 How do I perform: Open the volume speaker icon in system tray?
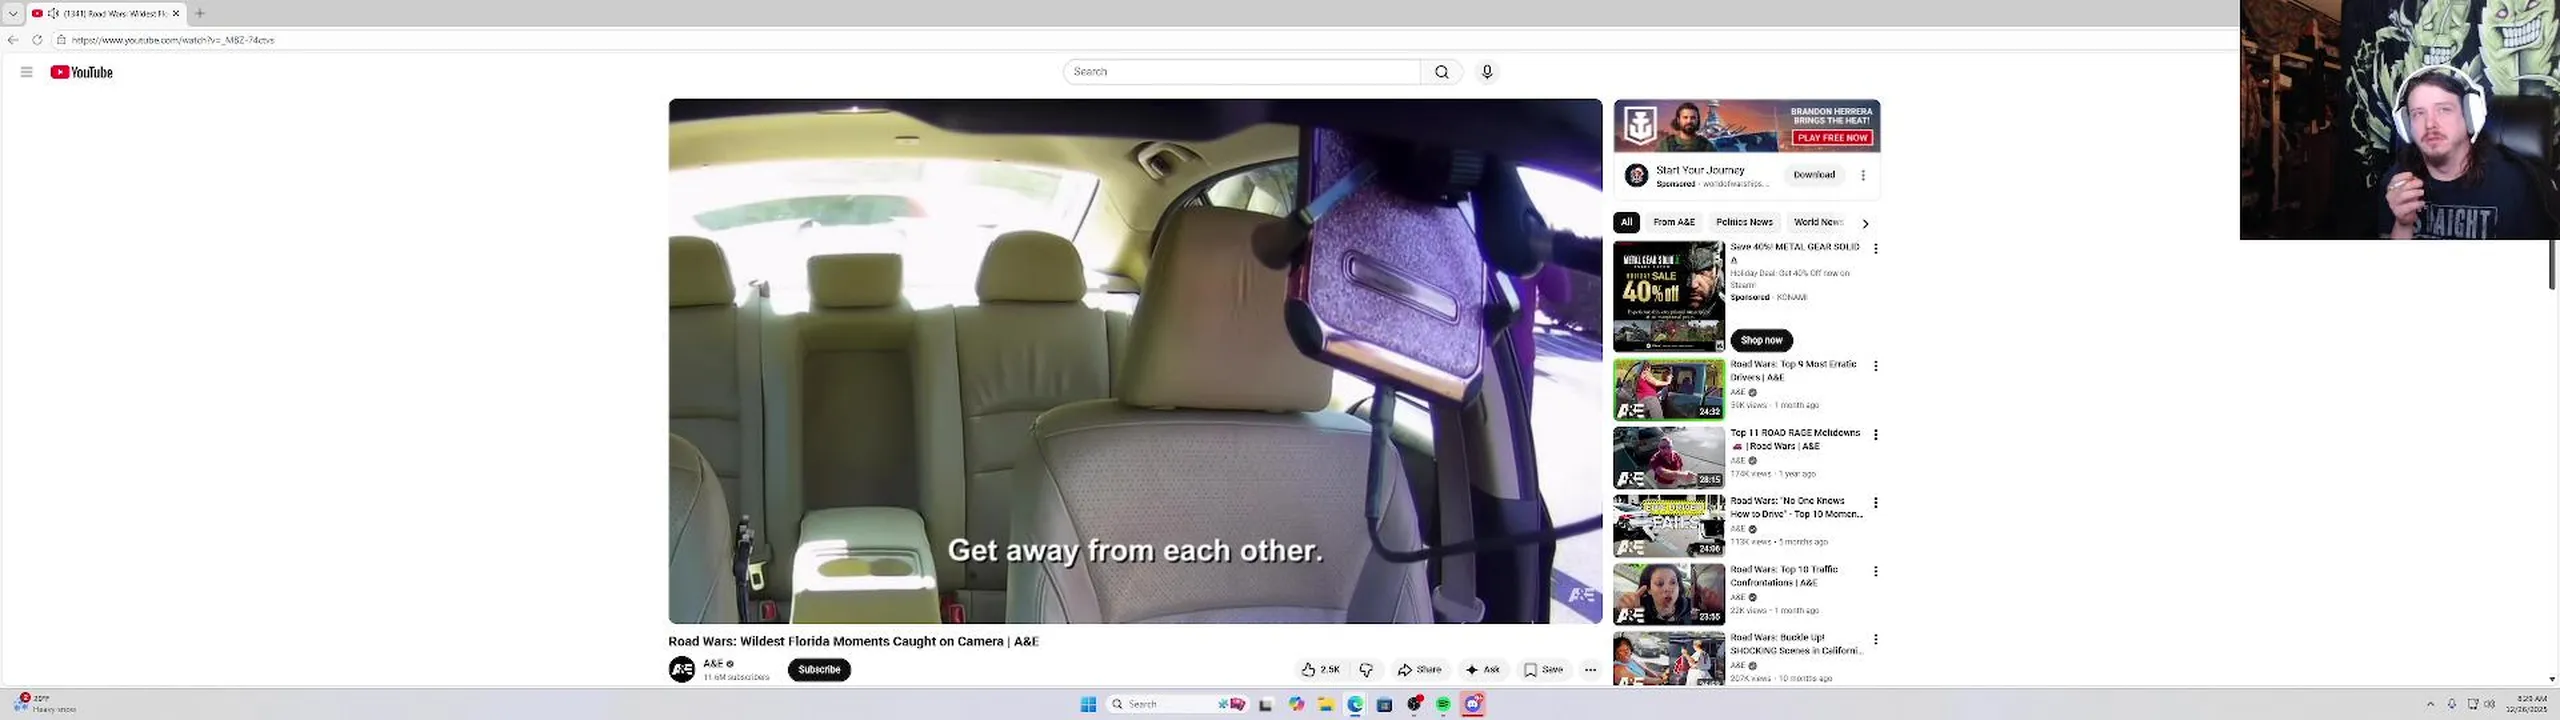2490,704
